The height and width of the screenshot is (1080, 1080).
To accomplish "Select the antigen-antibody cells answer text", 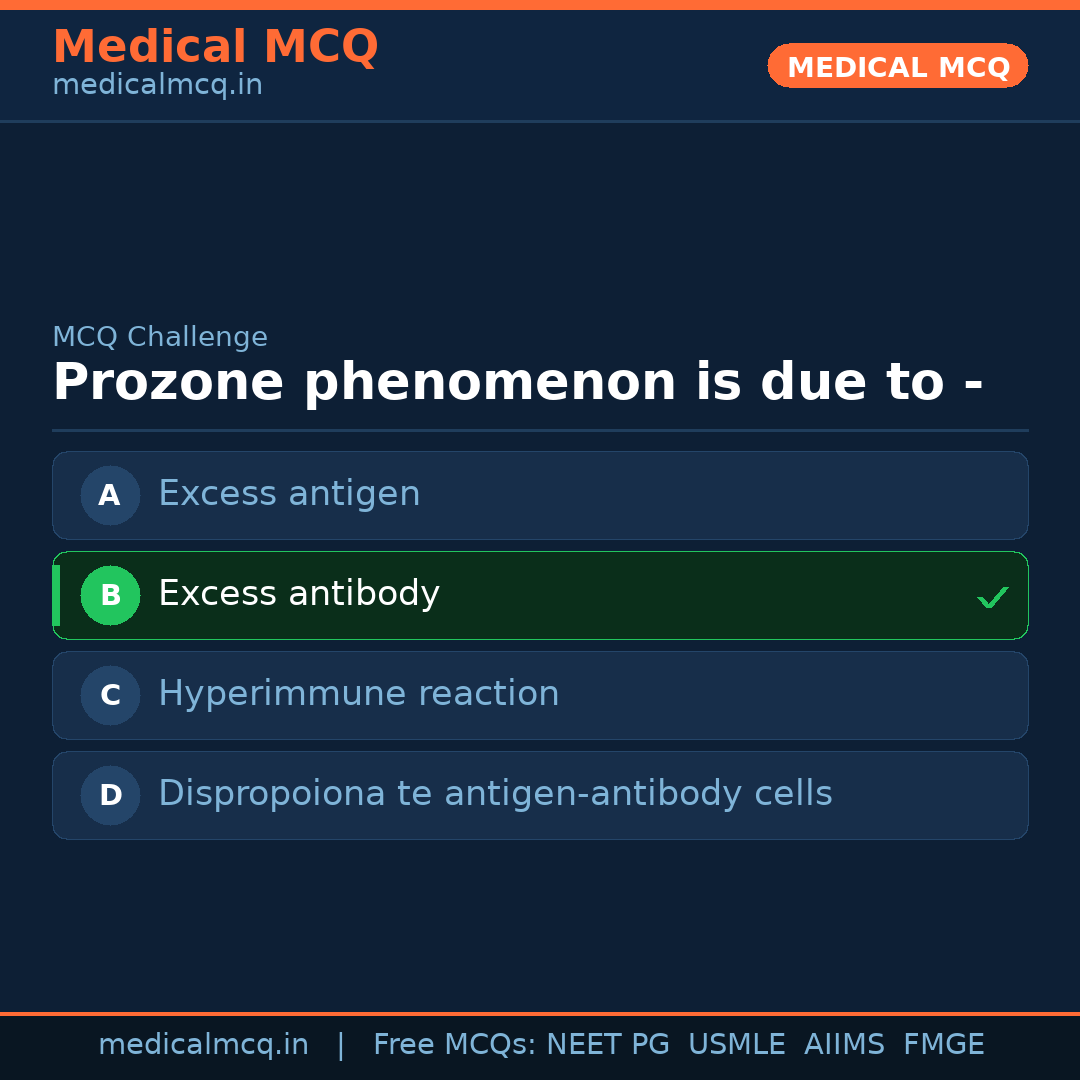I will 495,794.
